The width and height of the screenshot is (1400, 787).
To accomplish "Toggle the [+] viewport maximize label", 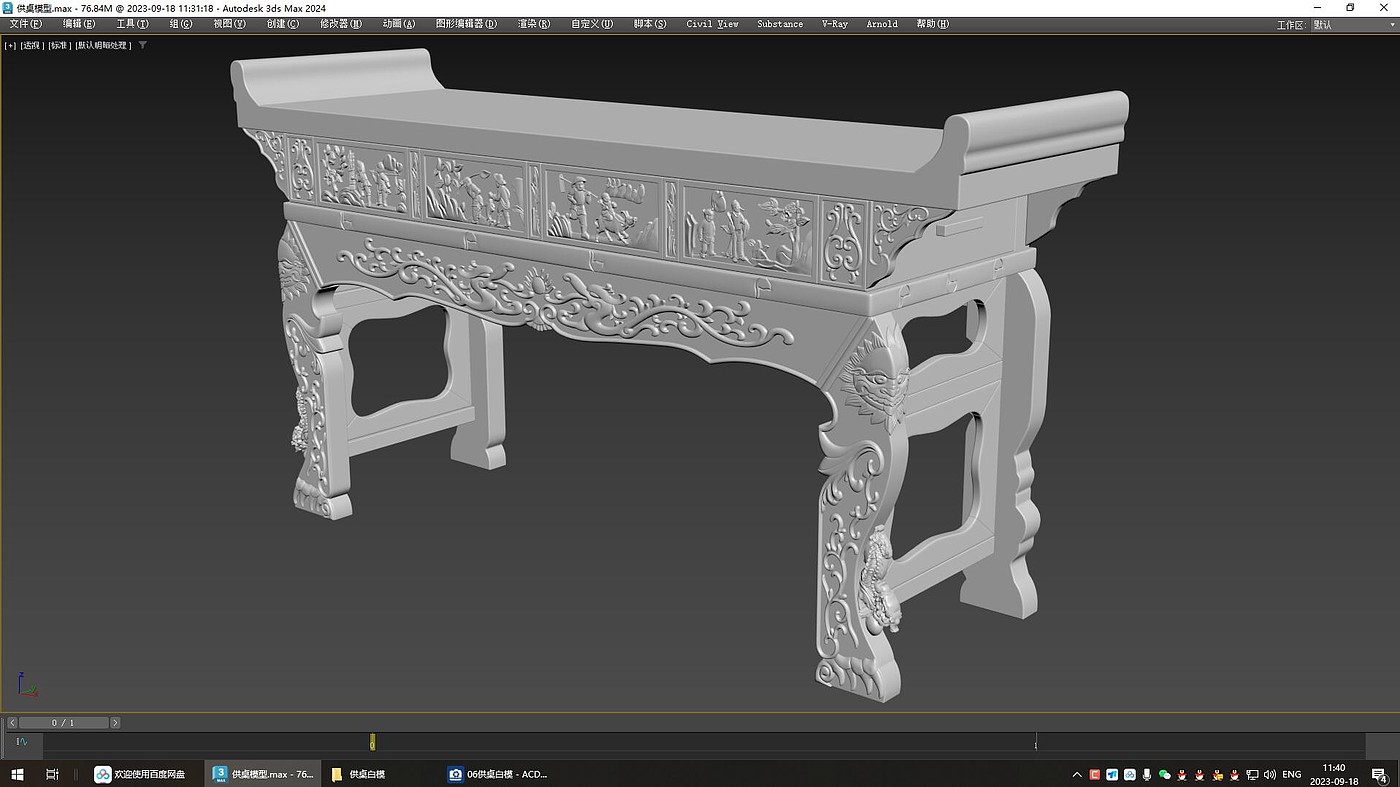I will click(x=10, y=45).
